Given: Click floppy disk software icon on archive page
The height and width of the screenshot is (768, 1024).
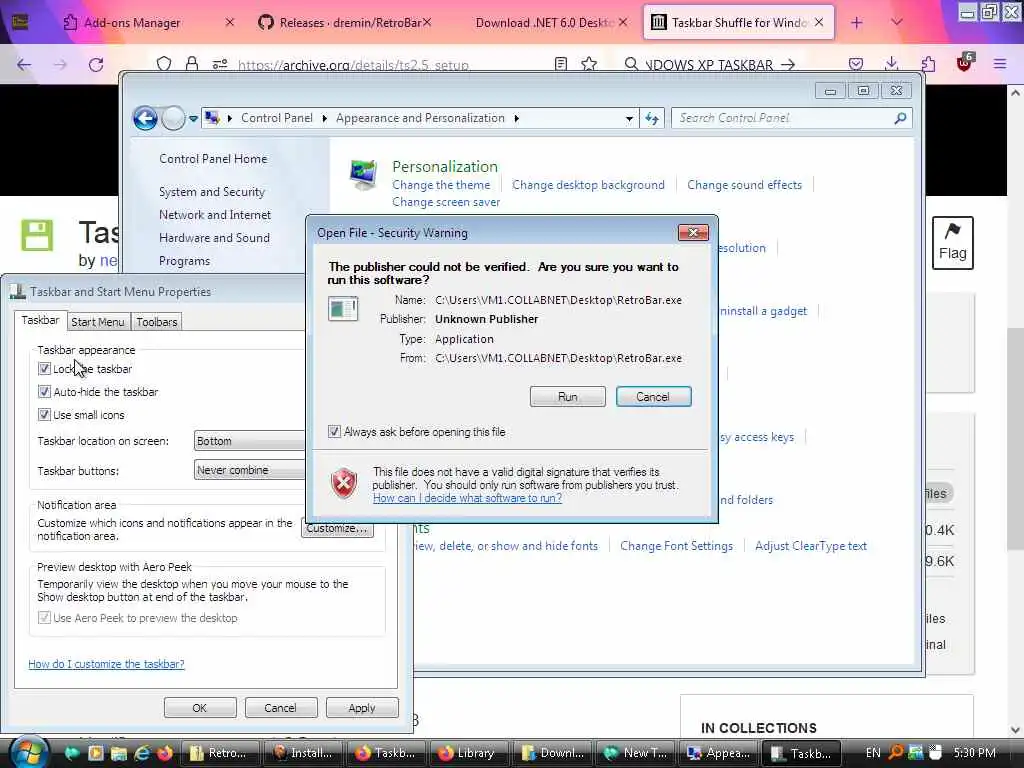Looking at the screenshot, I should (x=37, y=235).
